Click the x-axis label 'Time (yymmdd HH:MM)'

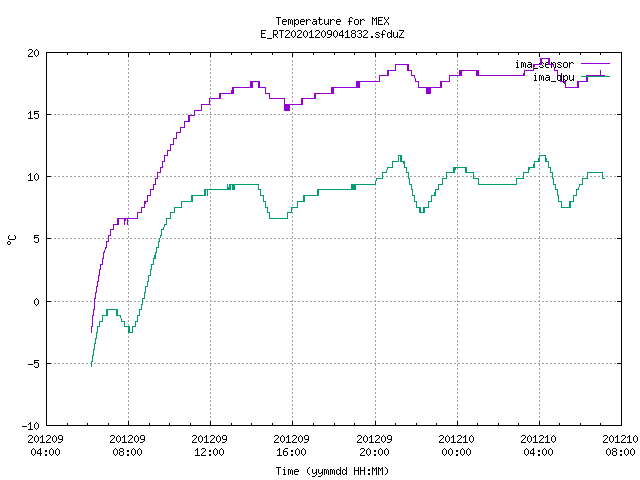[332, 471]
